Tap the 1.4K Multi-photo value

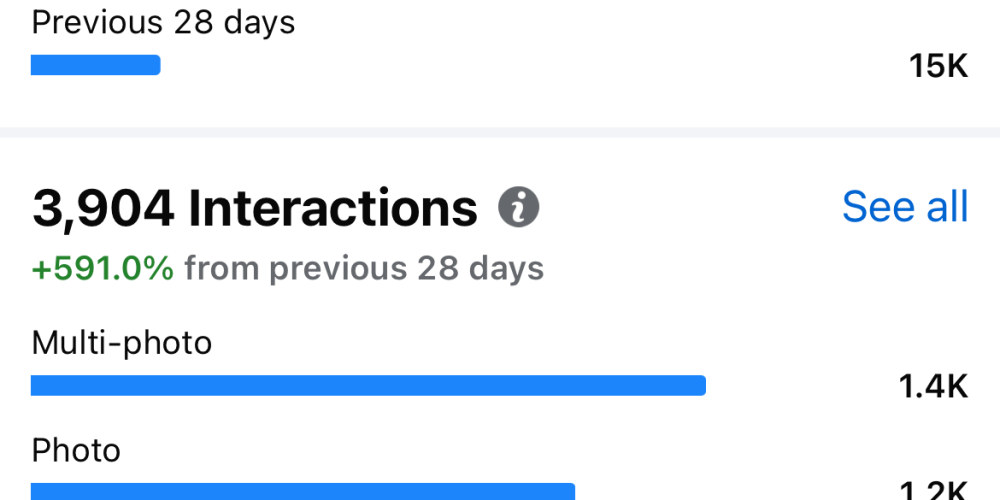[933, 386]
